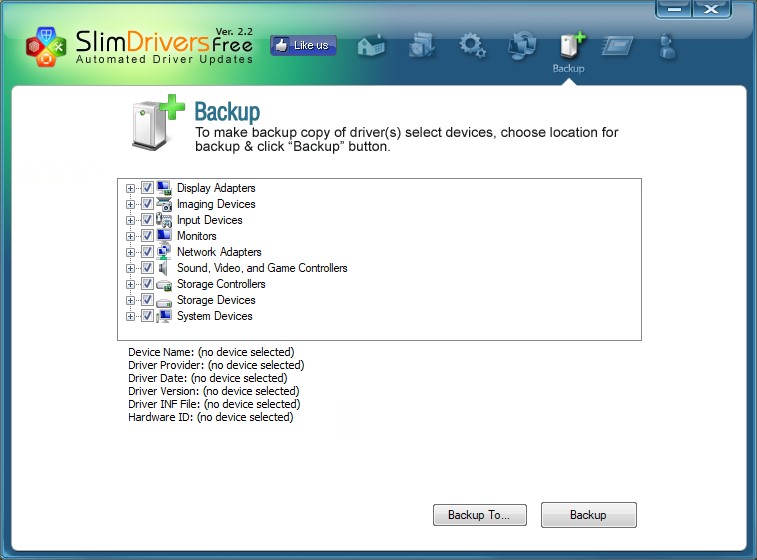The height and width of the screenshot is (560, 757).
Task: Toggle the Input Devices checkbox
Action: tap(147, 220)
